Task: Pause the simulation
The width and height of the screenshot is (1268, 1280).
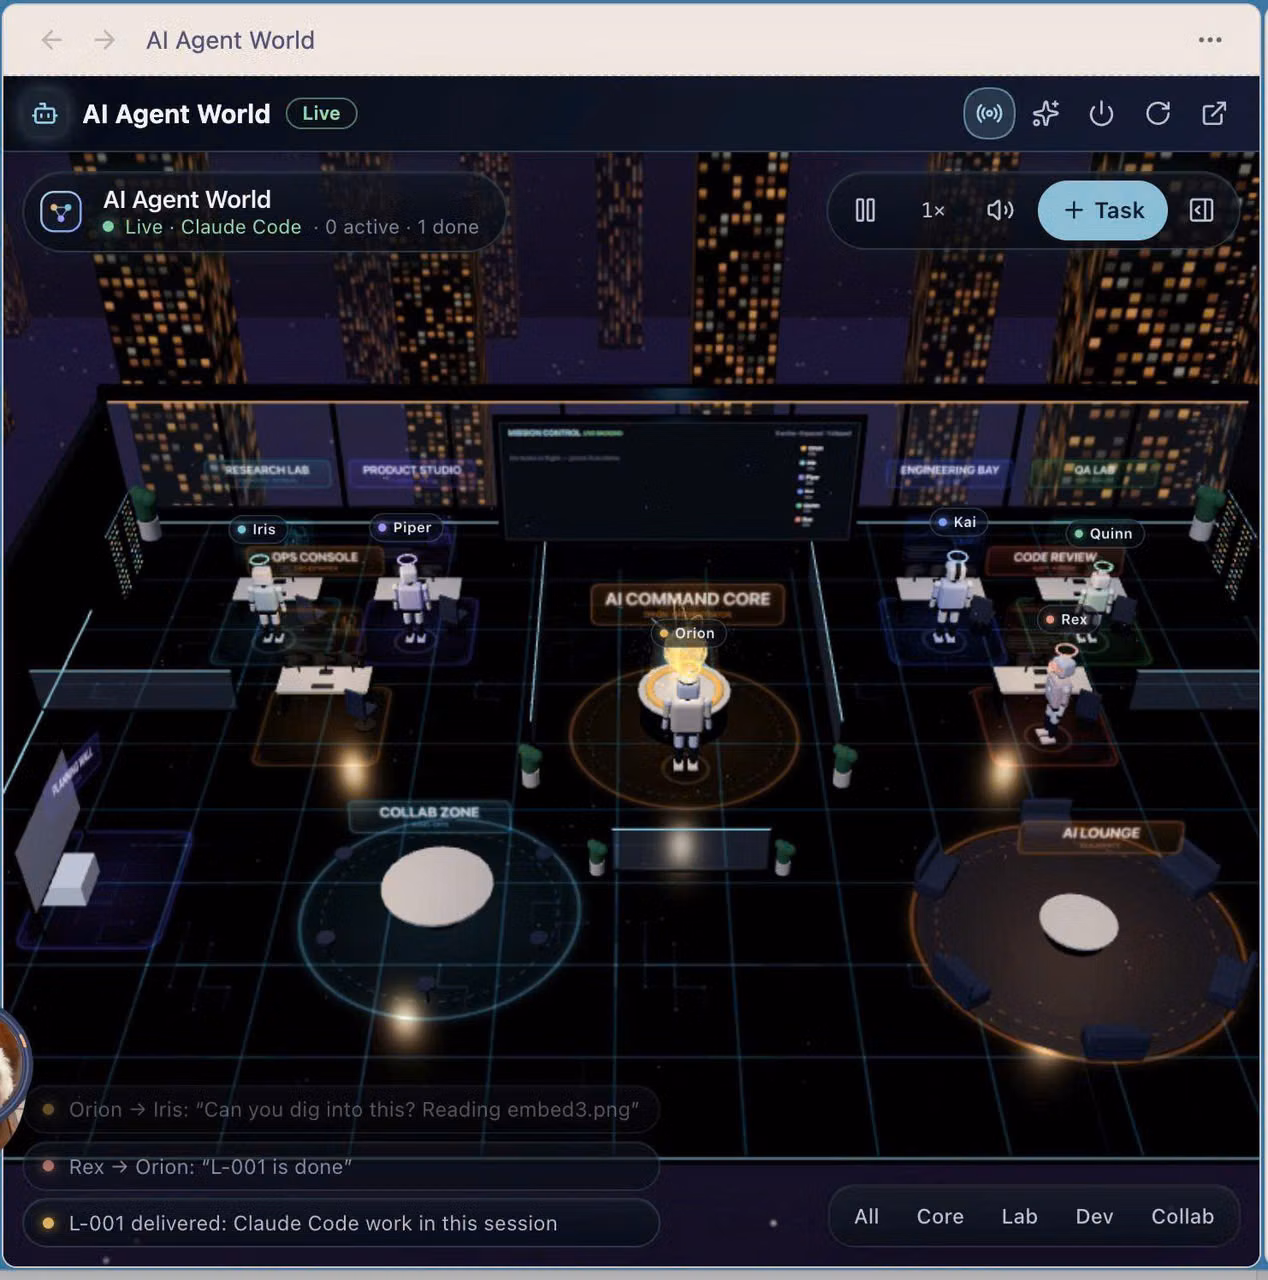Action: 865,210
